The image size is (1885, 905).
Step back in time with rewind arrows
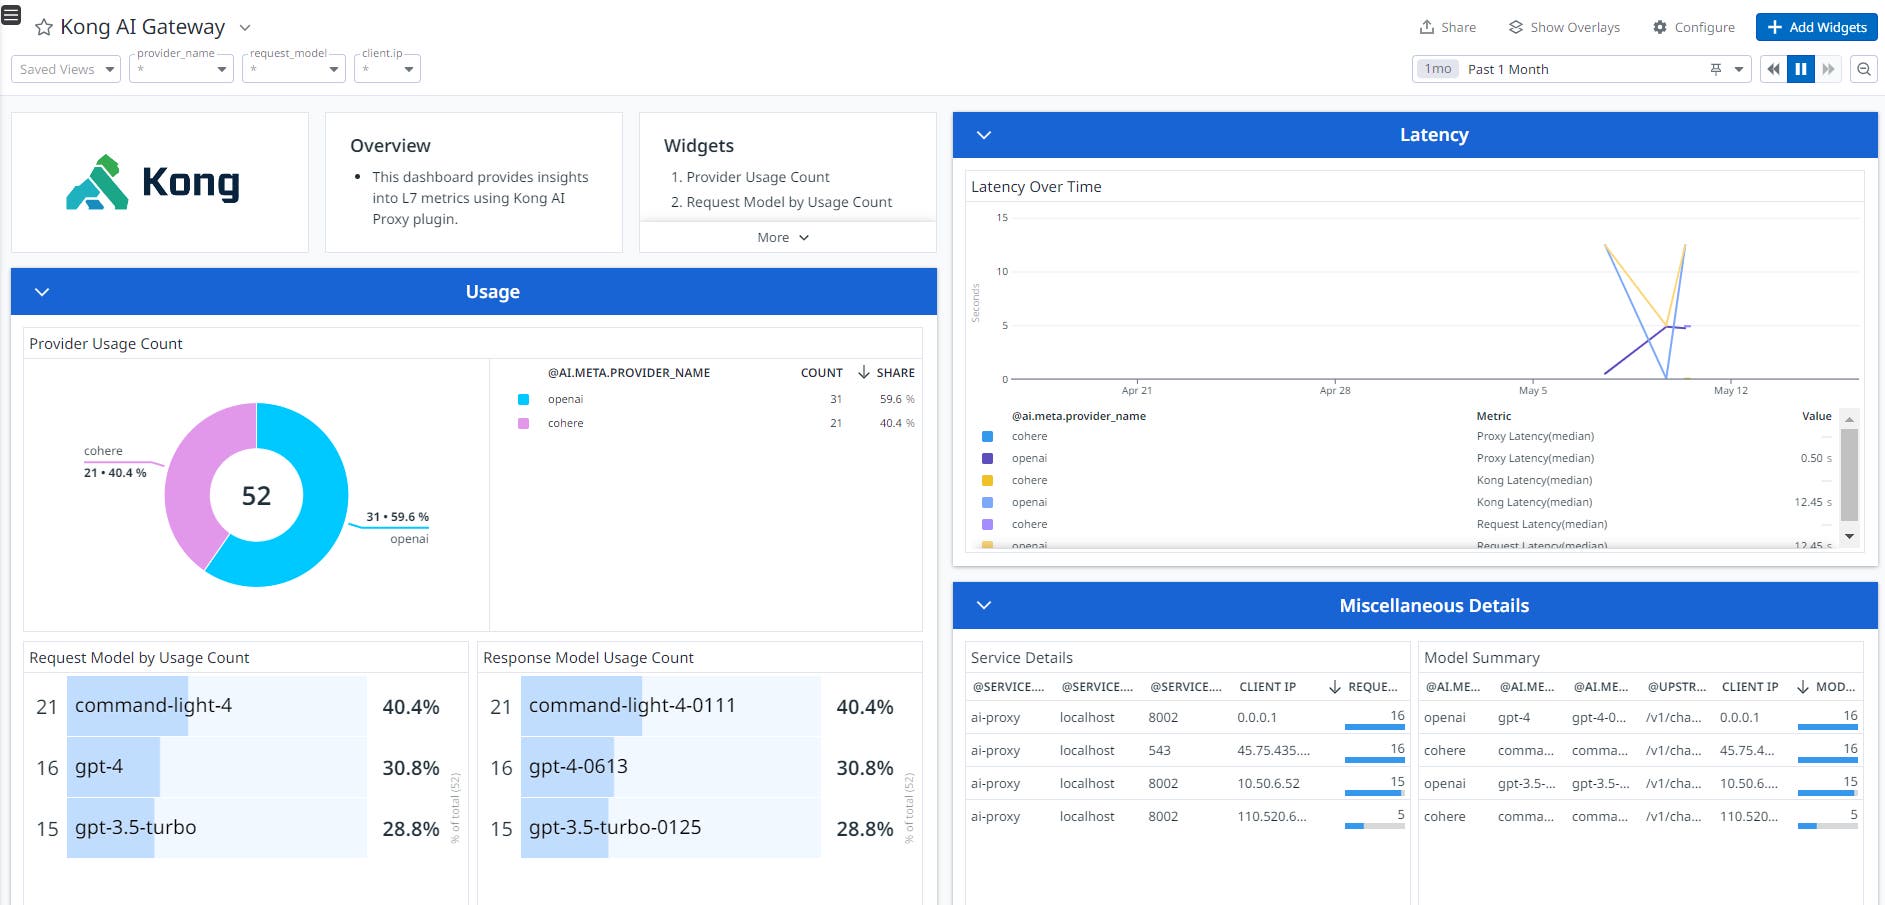tap(1773, 69)
